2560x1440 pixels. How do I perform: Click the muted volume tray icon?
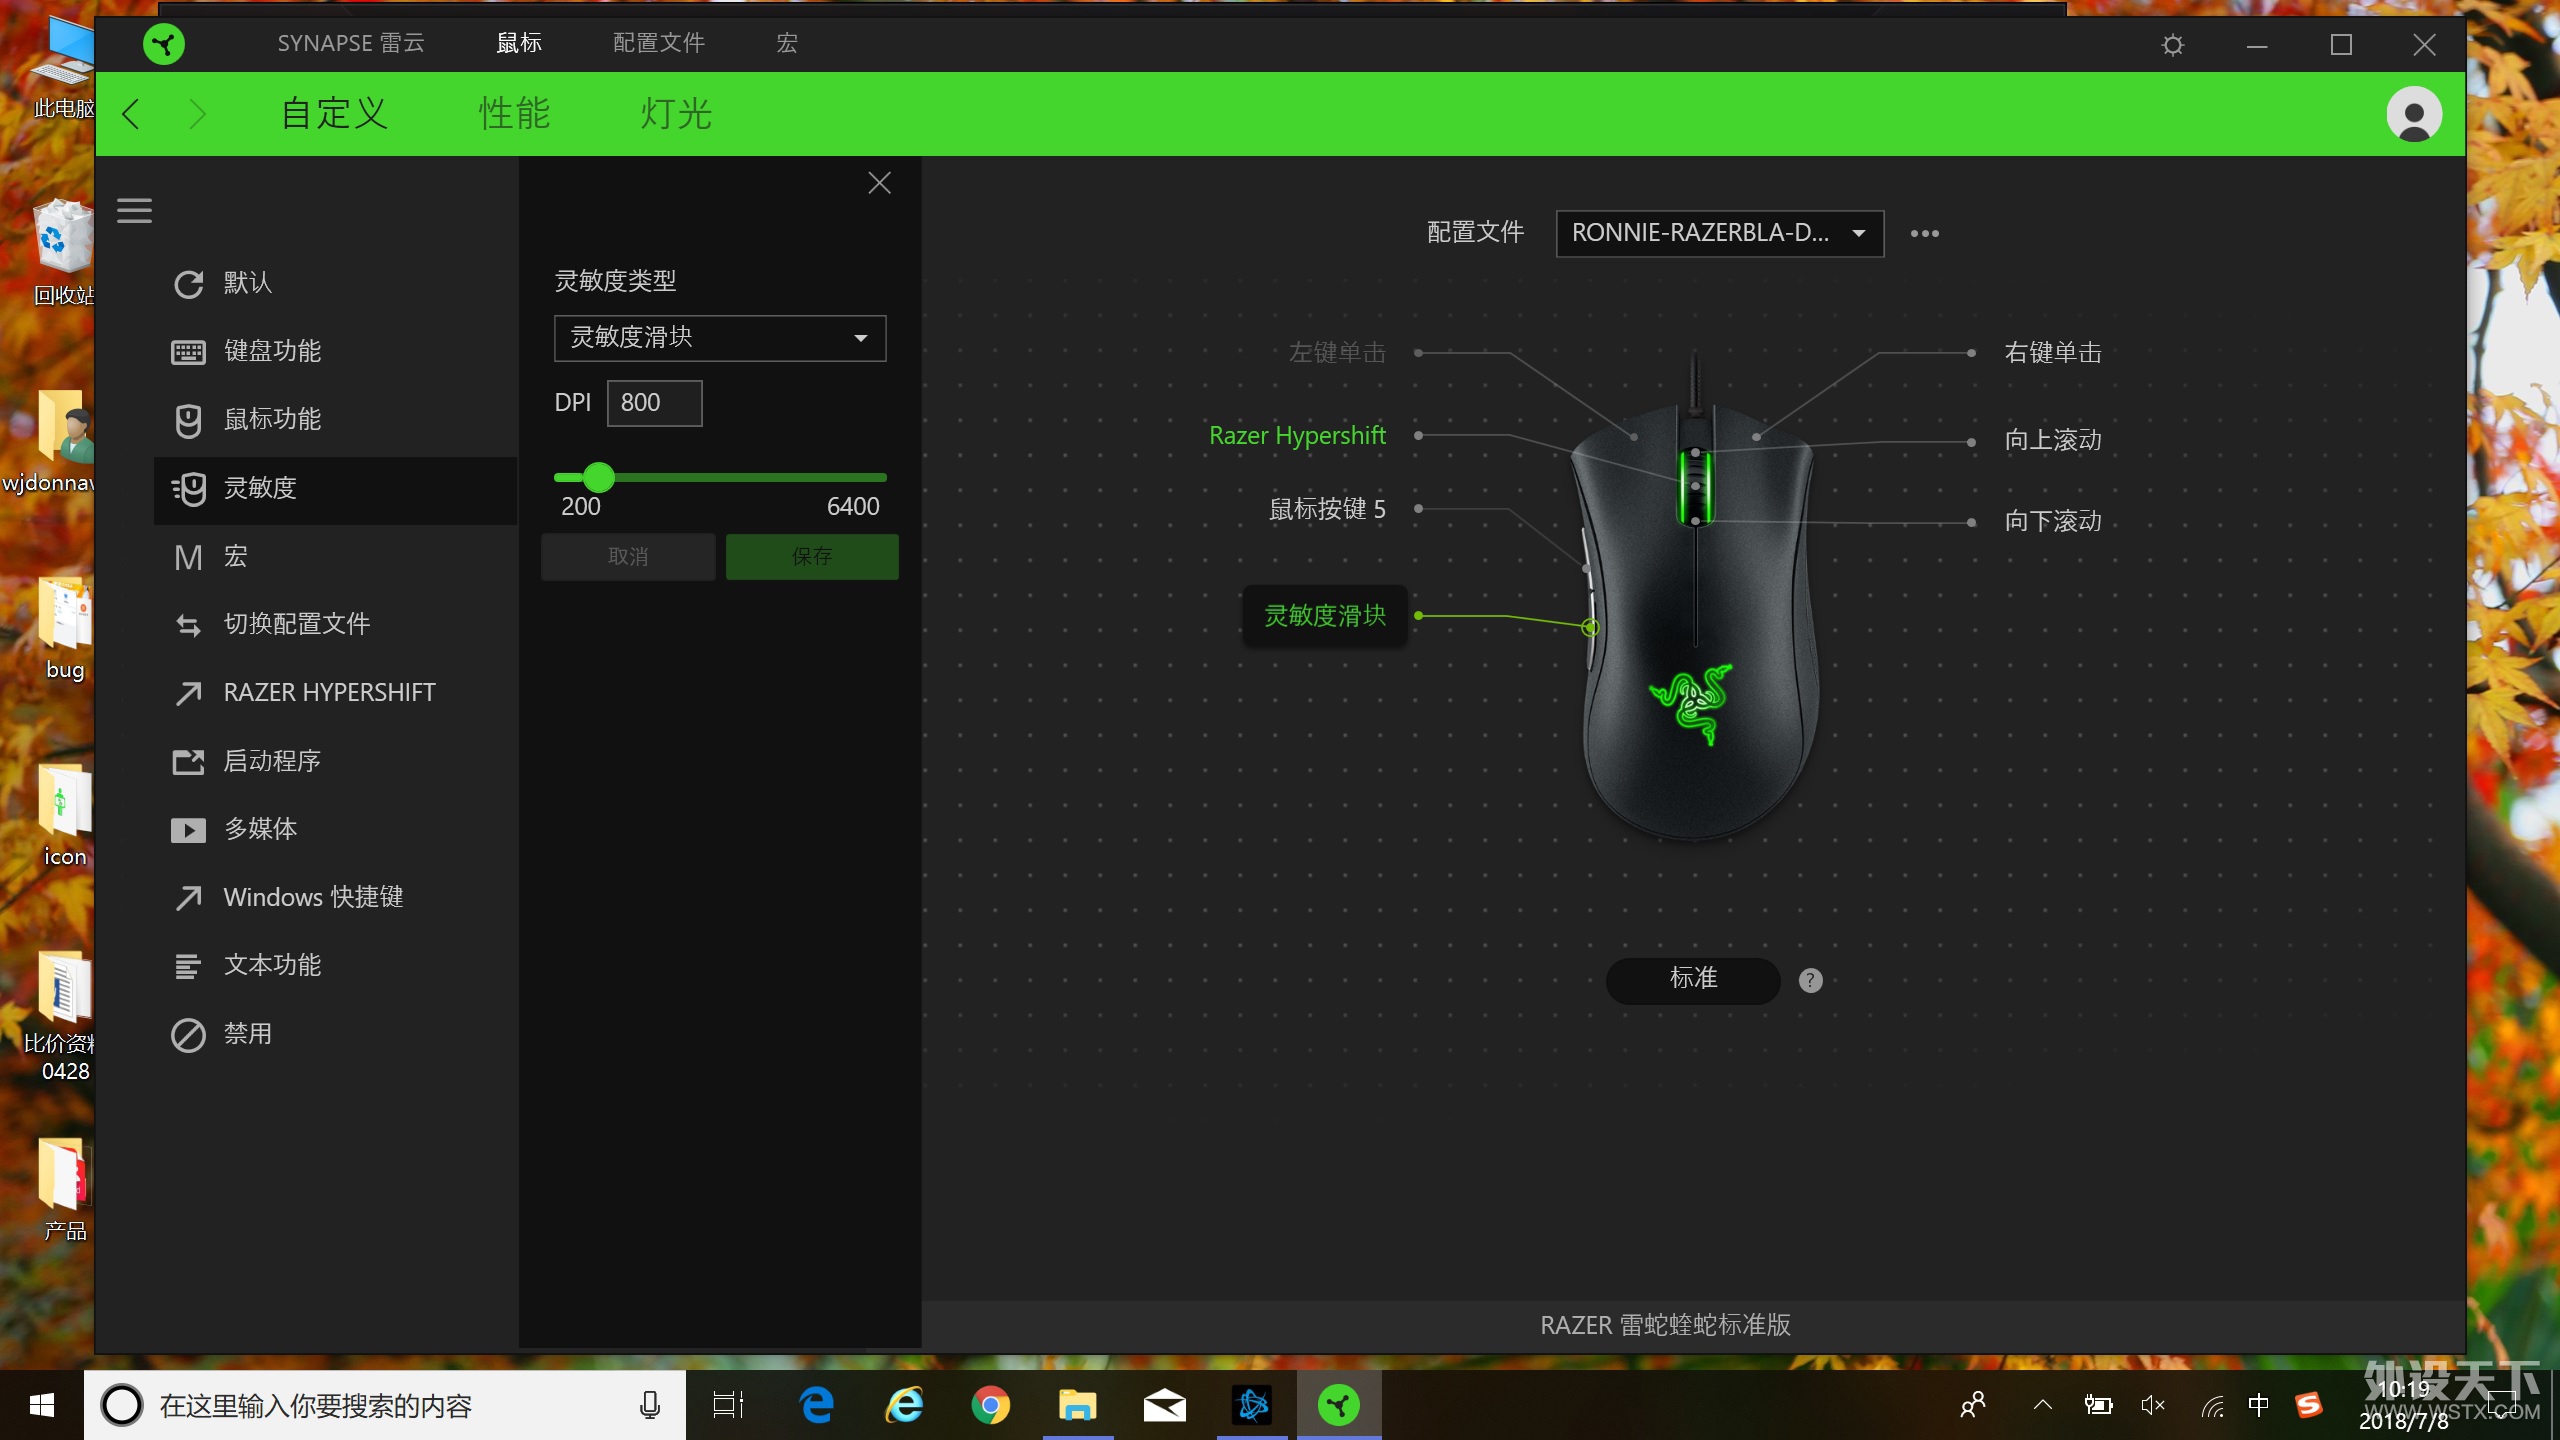click(x=2153, y=1406)
